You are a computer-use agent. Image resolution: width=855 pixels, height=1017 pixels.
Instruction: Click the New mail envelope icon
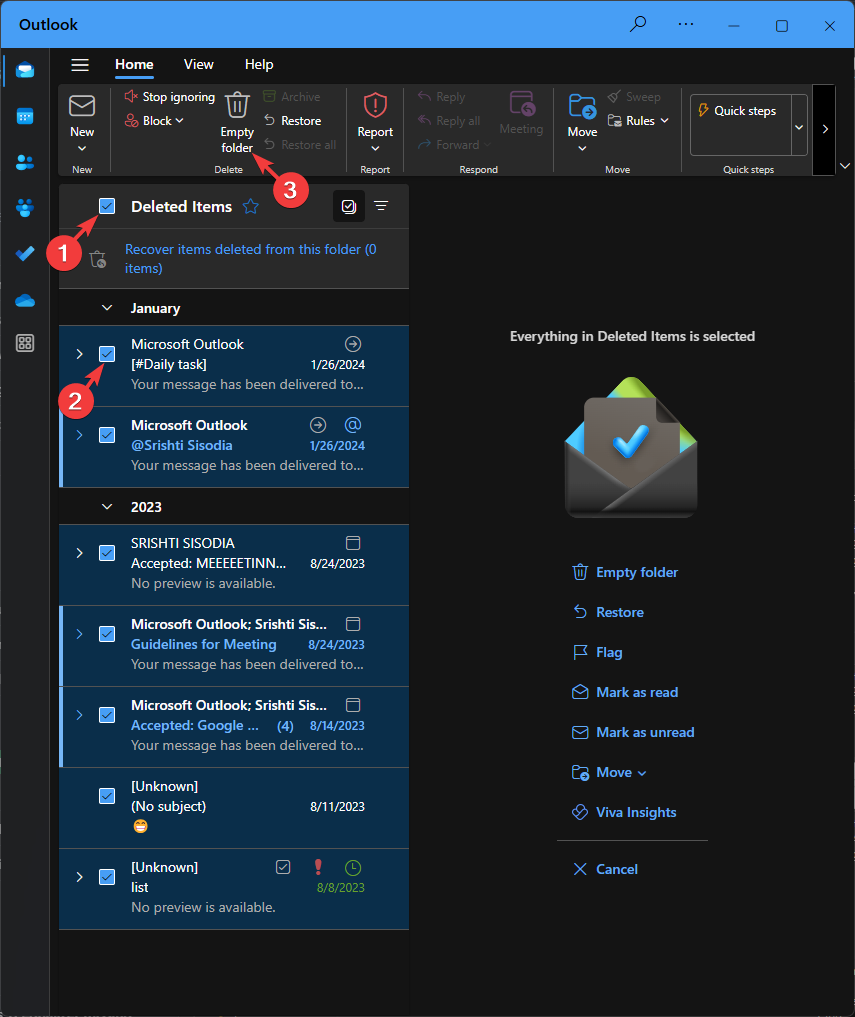pos(82,105)
